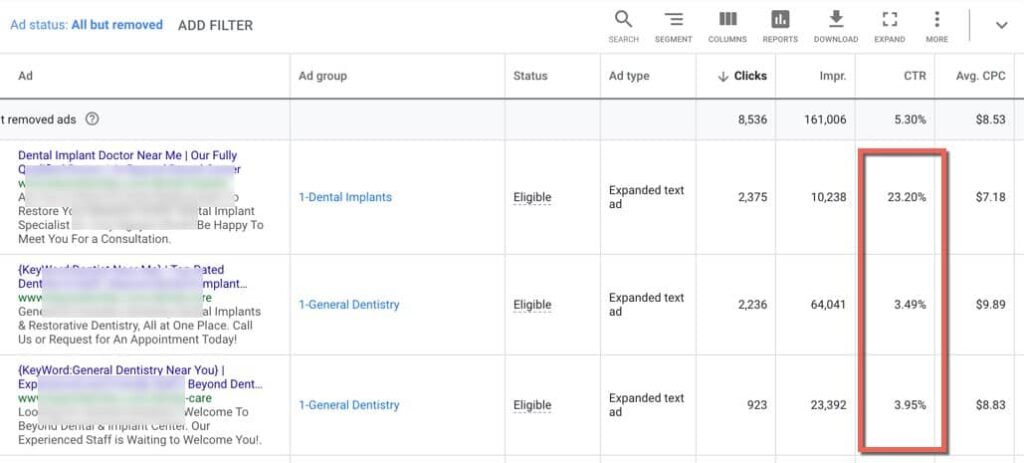Sort by the CTR column header
The width and height of the screenshot is (1024, 463).
pyautogui.click(x=915, y=76)
